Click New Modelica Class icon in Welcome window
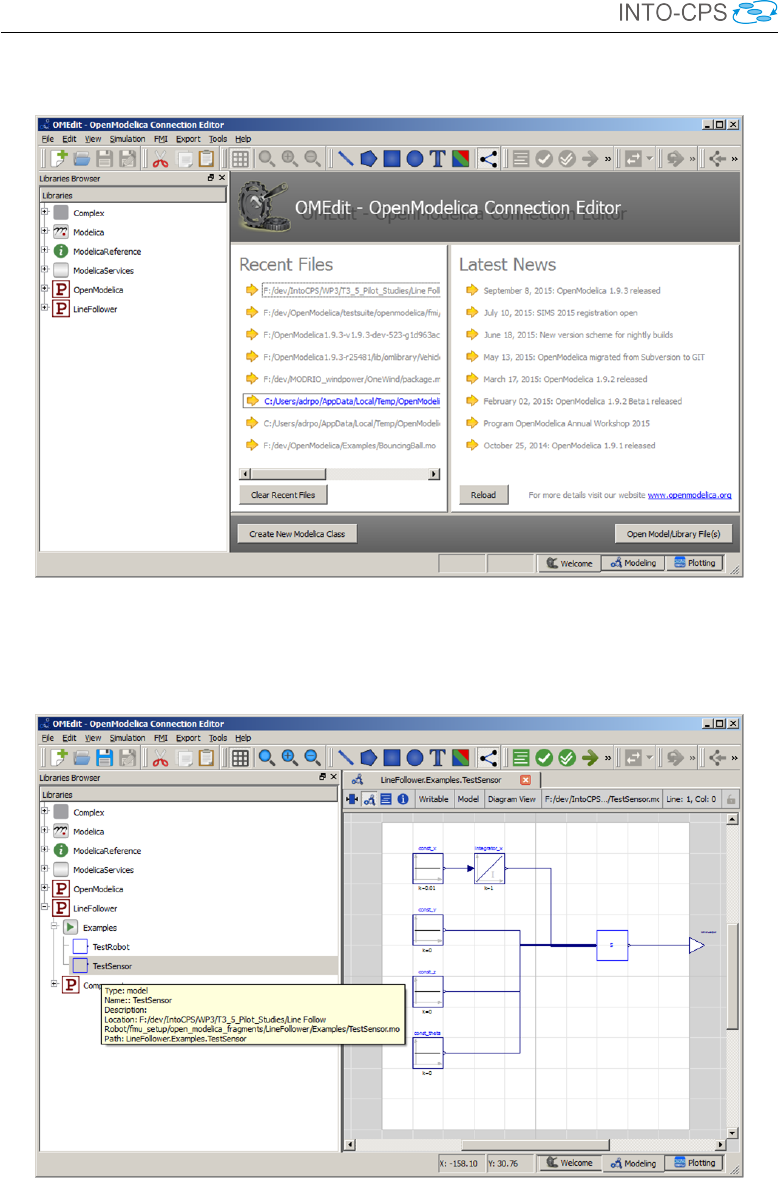 (x=59, y=159)
